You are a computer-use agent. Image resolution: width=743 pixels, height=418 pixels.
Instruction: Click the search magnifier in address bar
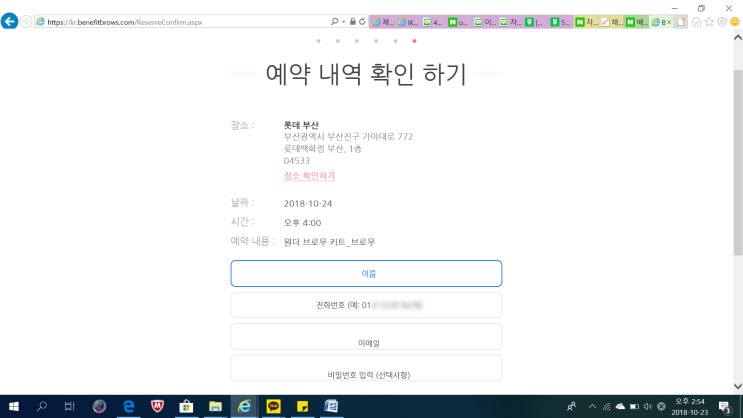[335, 22]
